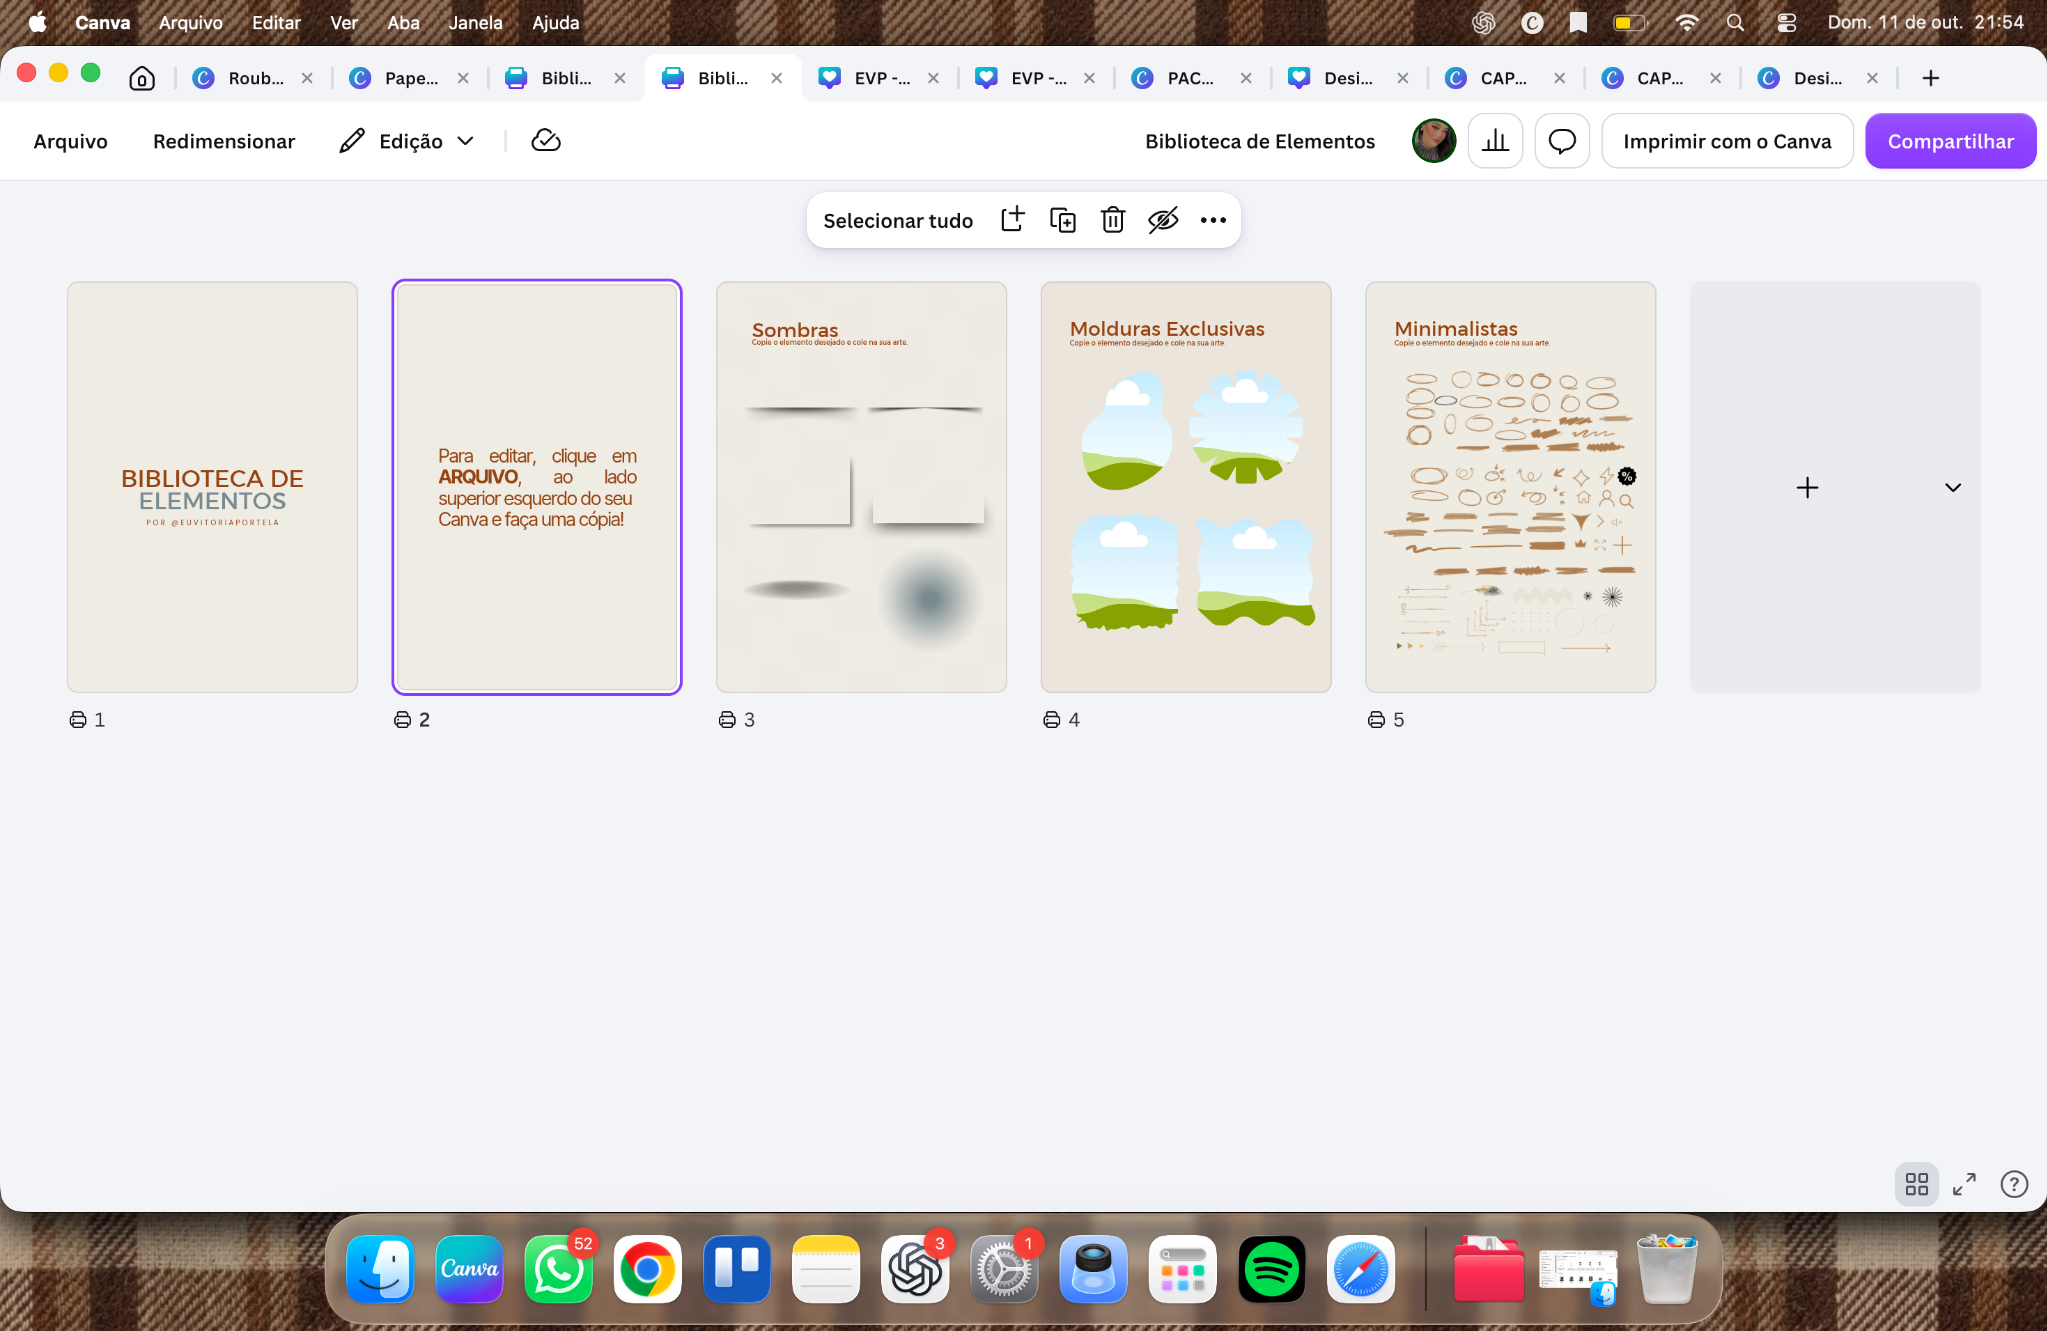2047x1331 pixels.
Task: Duplicate selected page icon
Action: (x=1063, y=220)
